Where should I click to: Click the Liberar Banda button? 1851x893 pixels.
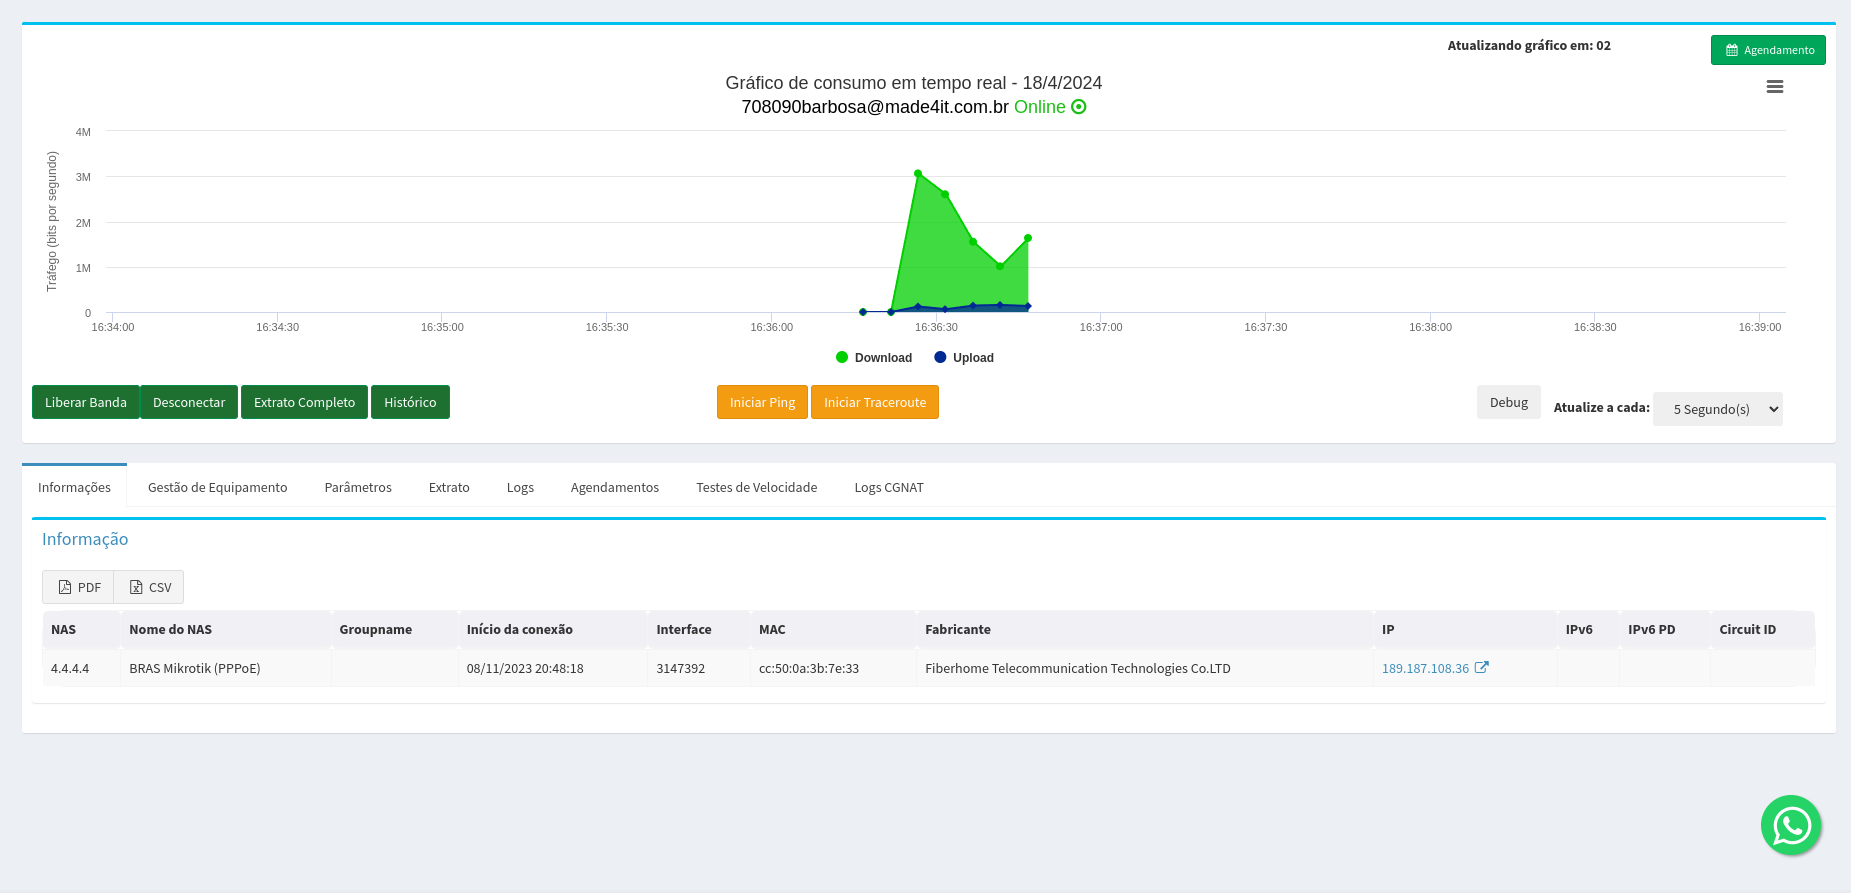pyautogui.click(x=86, y=402)
